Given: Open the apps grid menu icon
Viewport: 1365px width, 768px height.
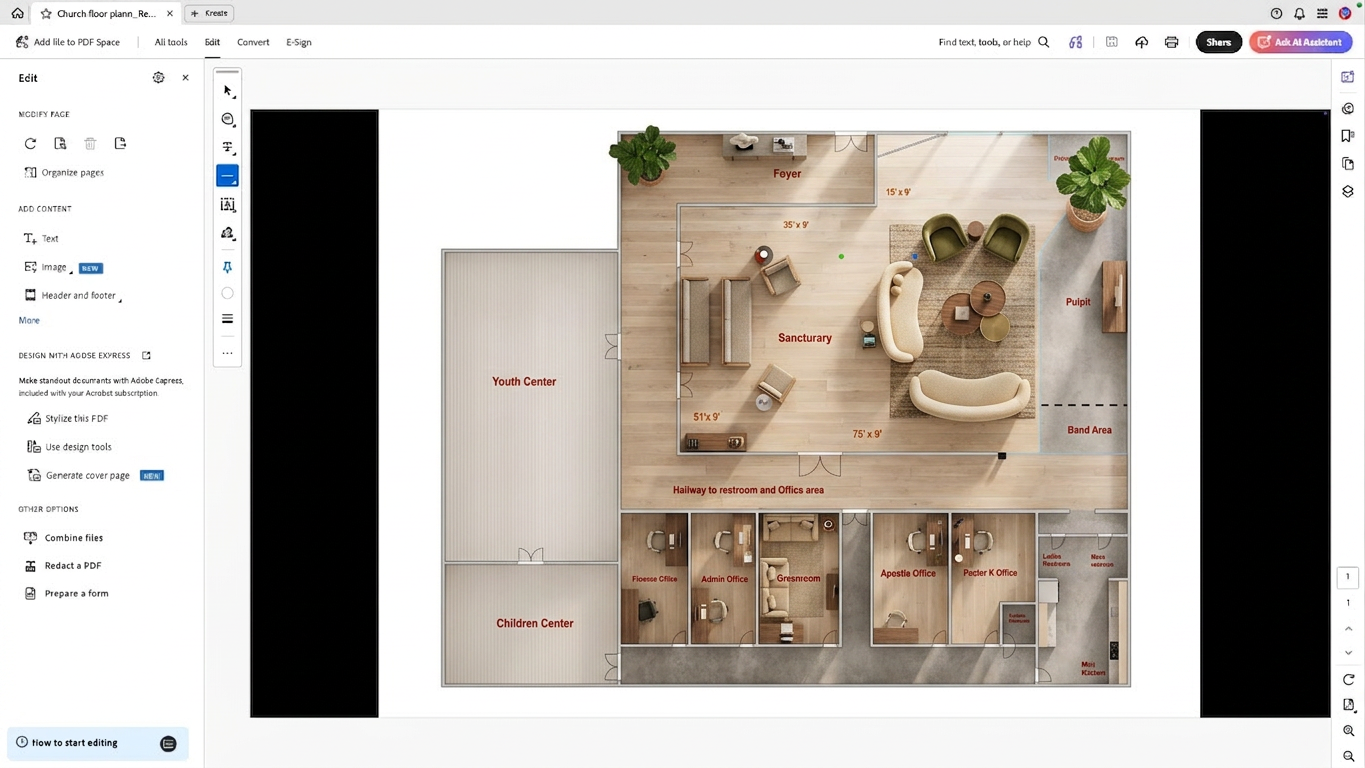Looking at the screenshot, I should click(x=1322, y=14).
